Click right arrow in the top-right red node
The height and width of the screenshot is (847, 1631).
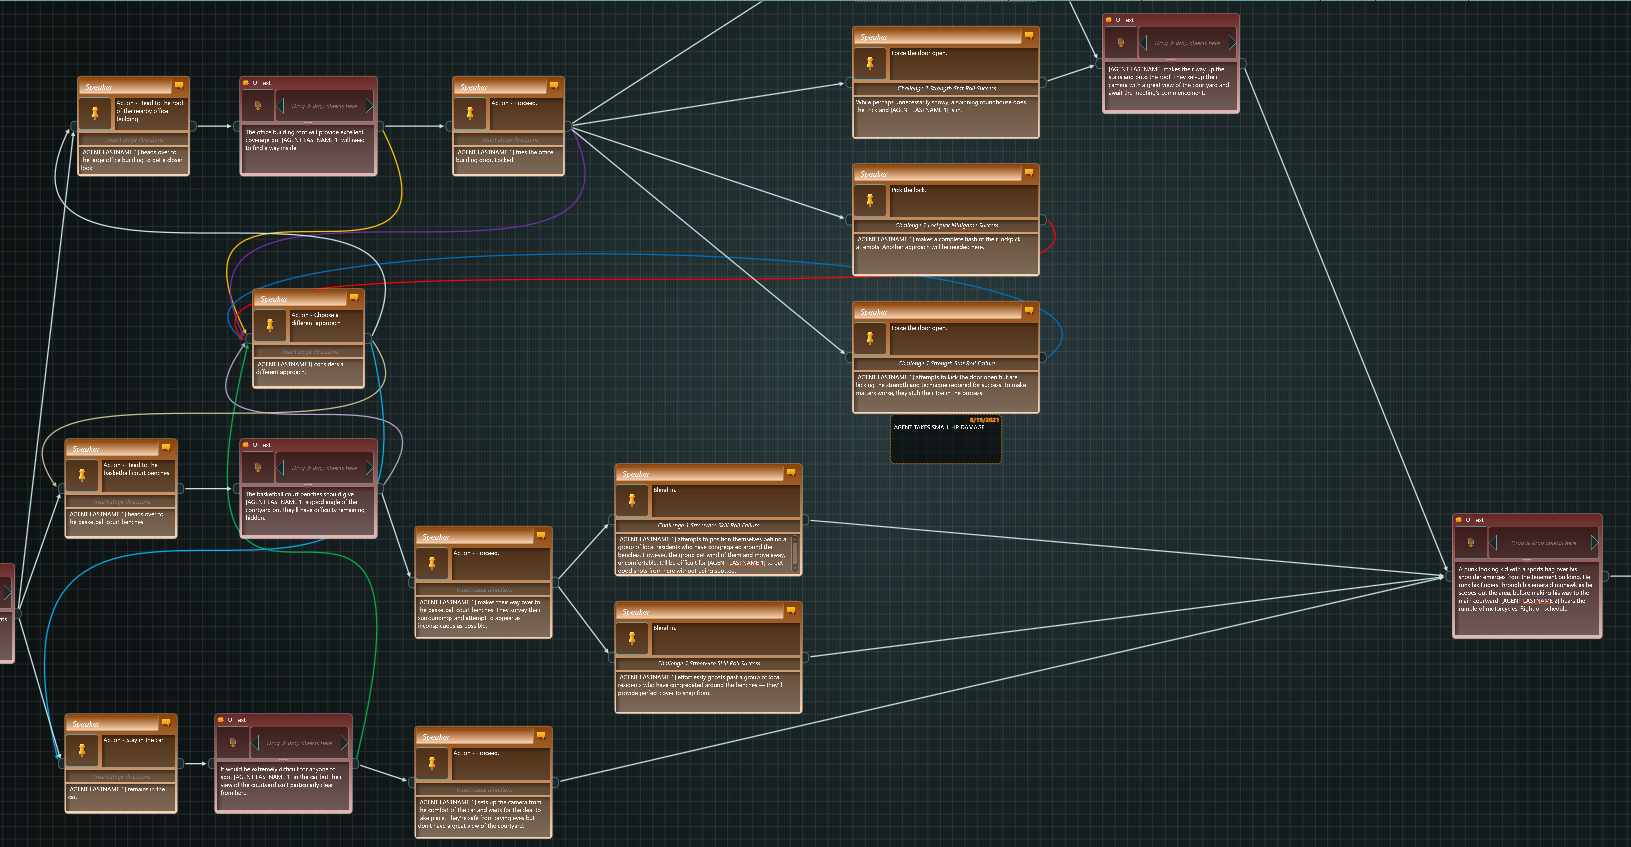(x=1231, y=43)
